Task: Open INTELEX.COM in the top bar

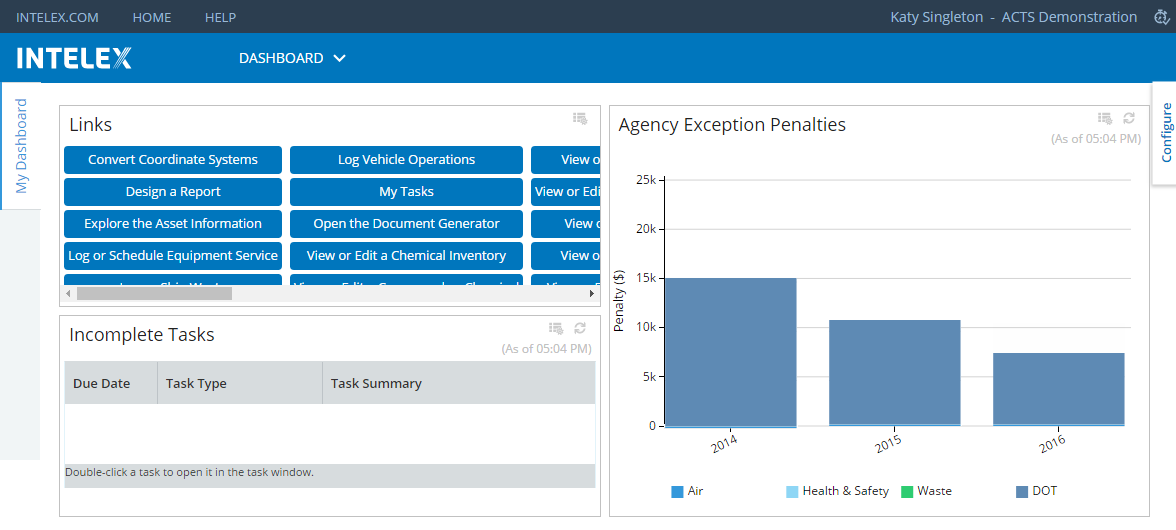Action: click(57, 17)
